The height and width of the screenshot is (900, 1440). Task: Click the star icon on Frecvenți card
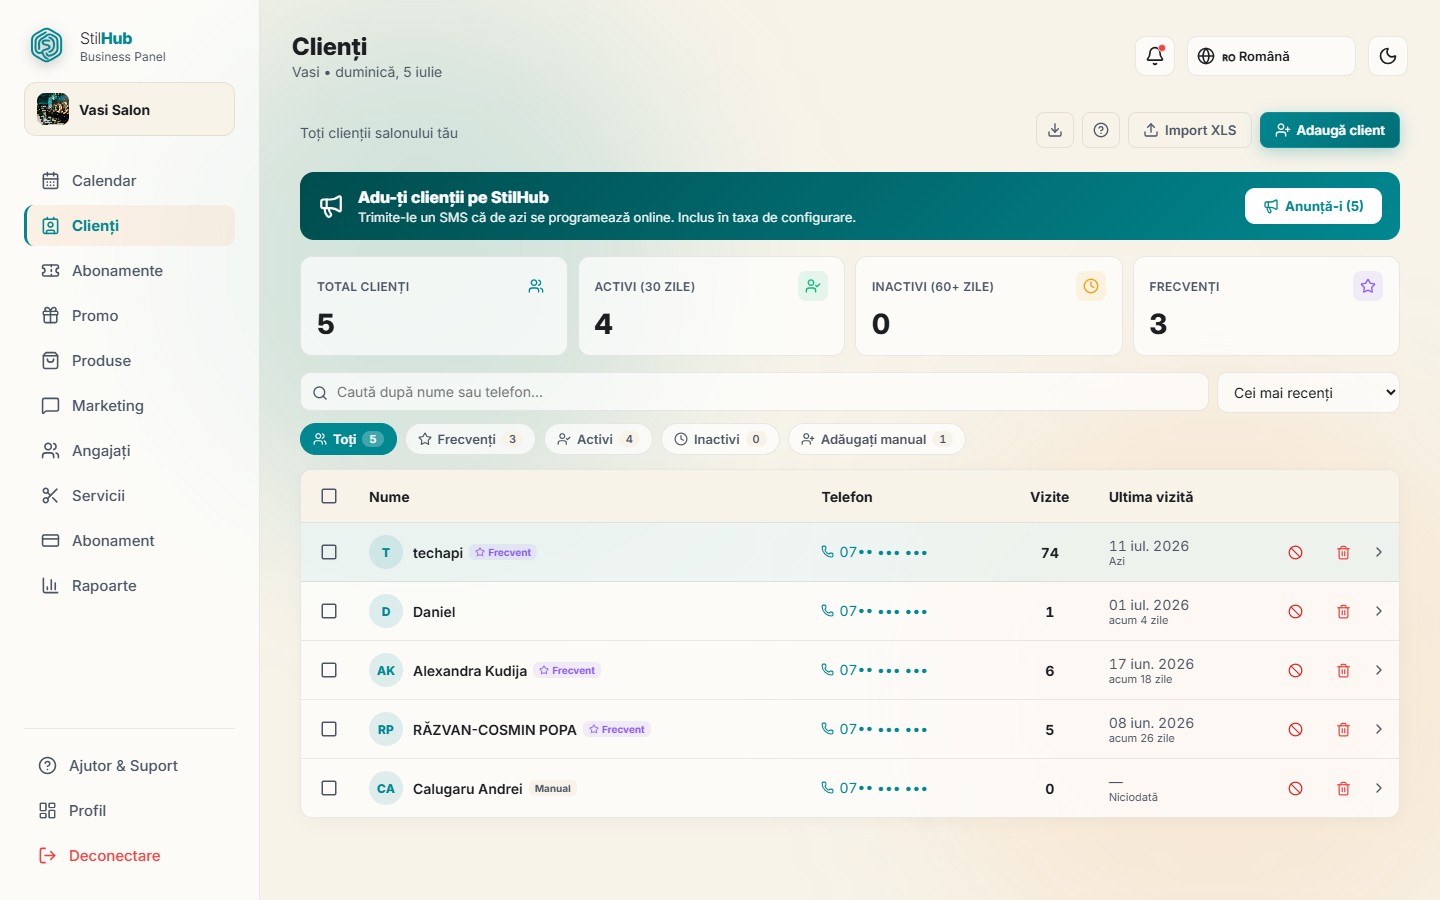click(1368, 286)
